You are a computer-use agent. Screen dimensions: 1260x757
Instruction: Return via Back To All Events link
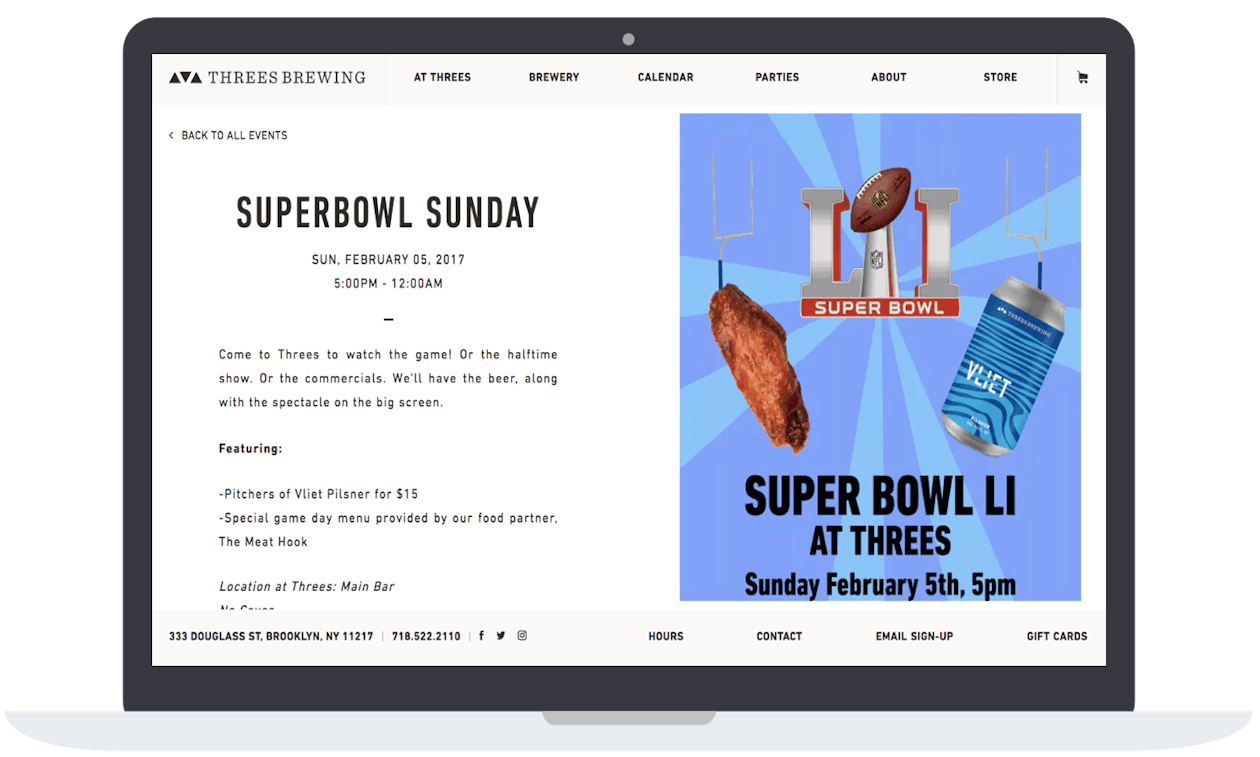click(234, 135)
